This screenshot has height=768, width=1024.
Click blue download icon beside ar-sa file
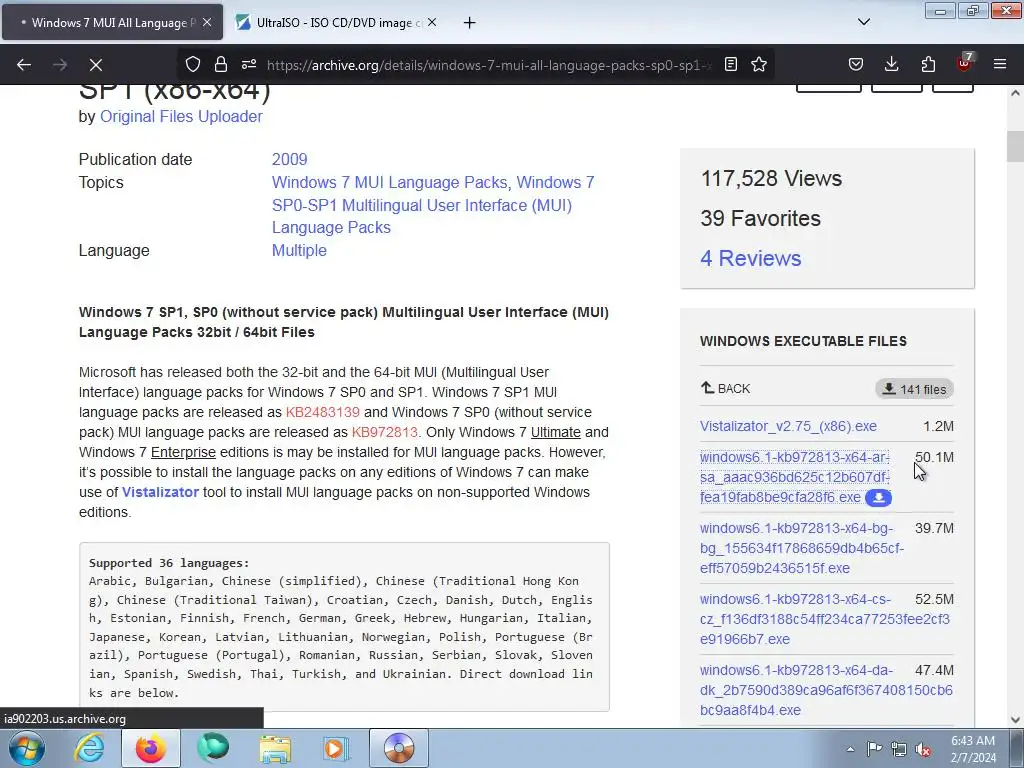878,498
